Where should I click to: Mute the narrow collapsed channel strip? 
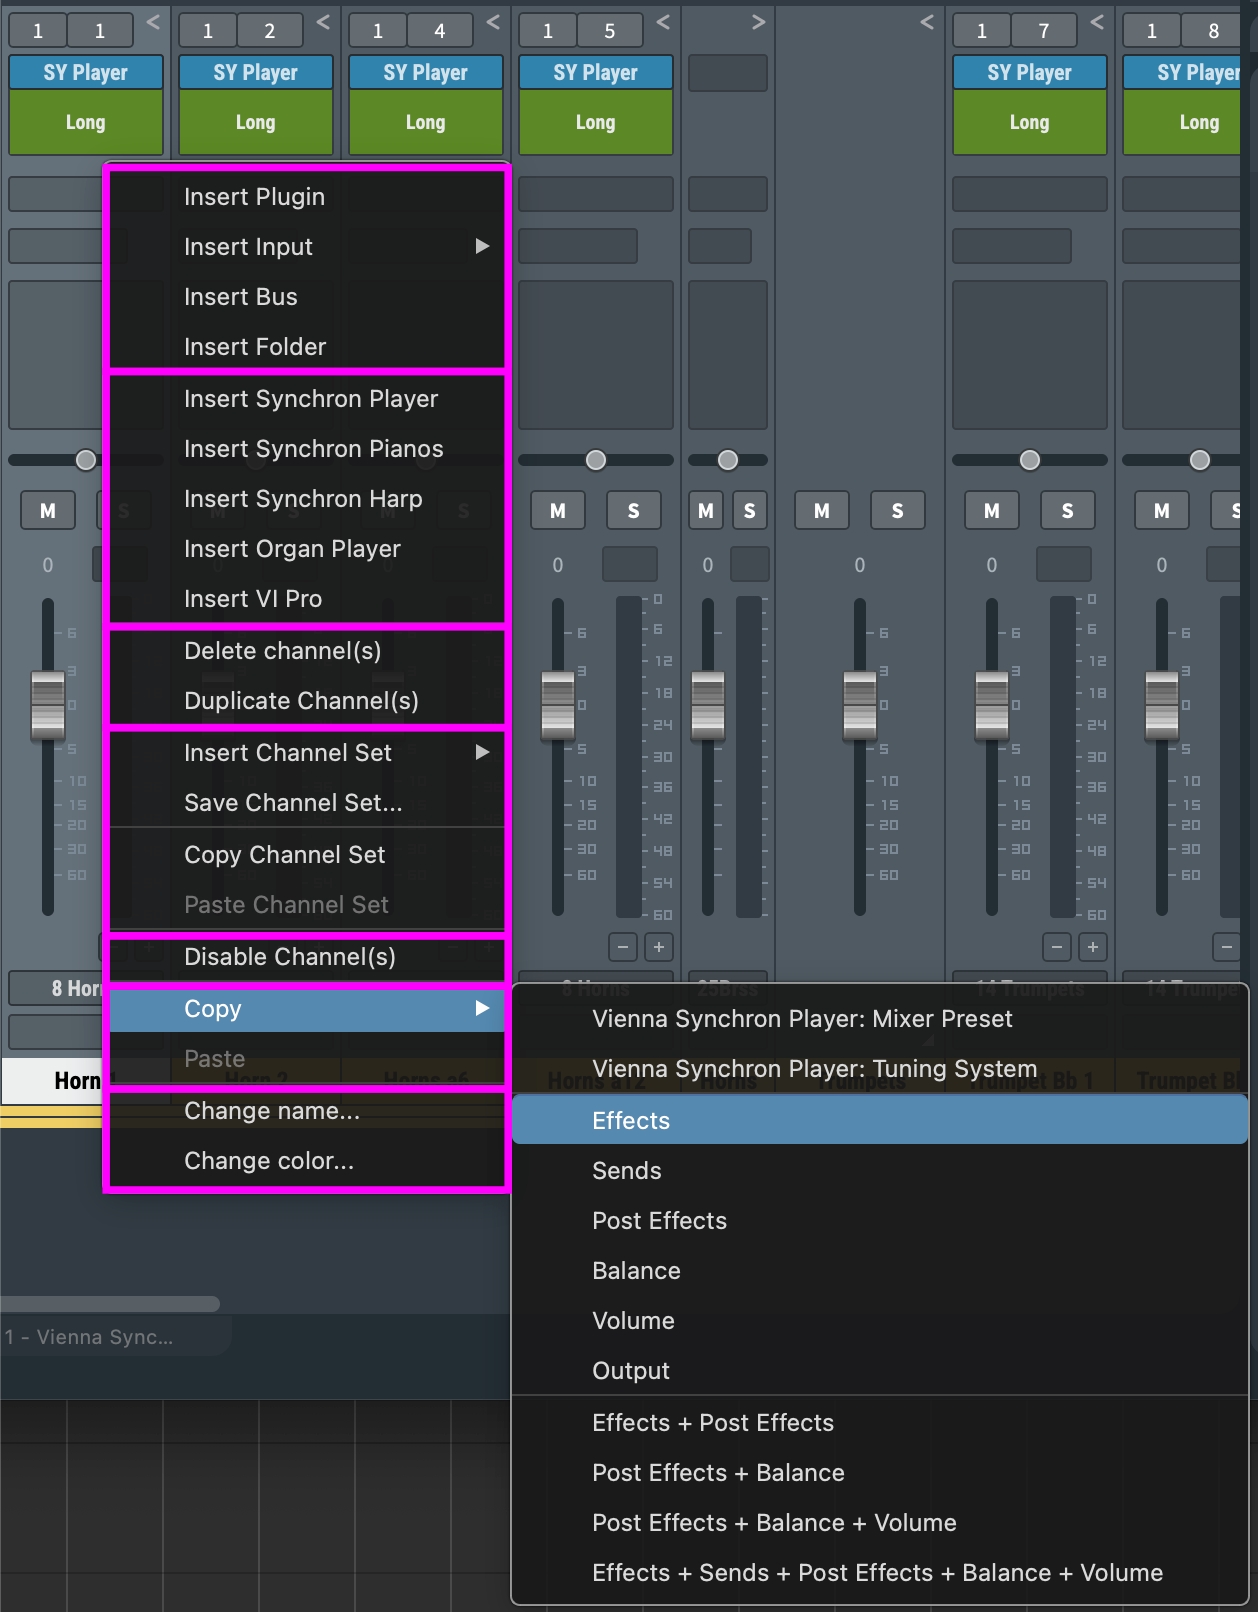706,511
